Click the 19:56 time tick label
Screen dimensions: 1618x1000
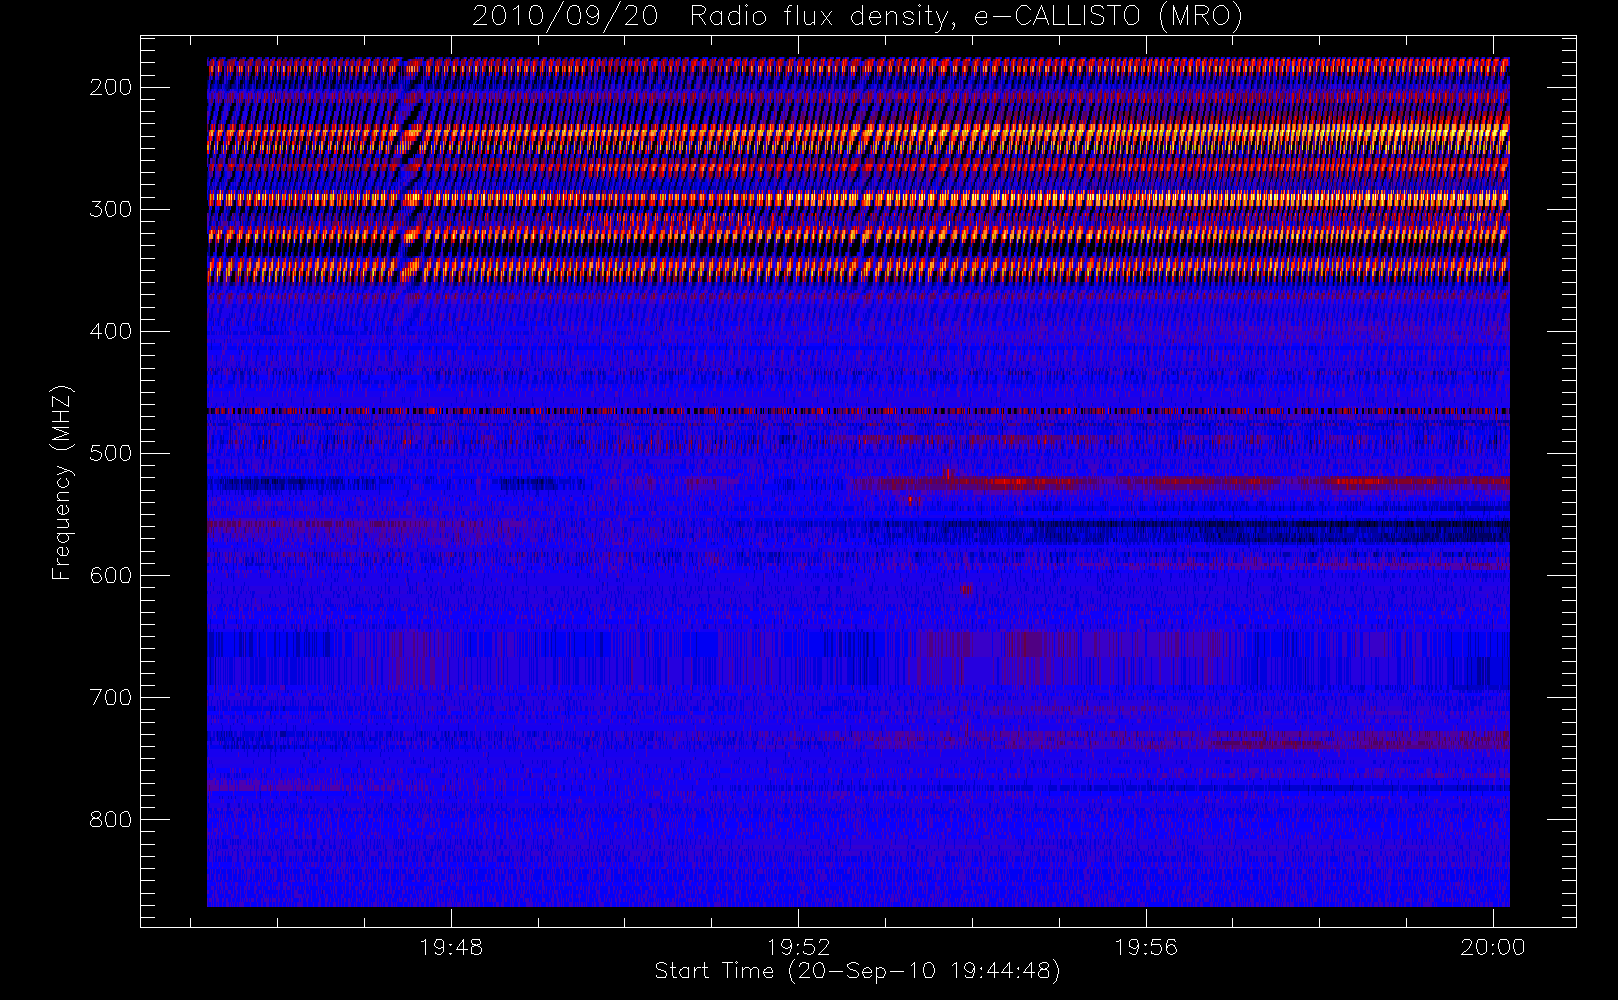click(x=1146, y=947)
